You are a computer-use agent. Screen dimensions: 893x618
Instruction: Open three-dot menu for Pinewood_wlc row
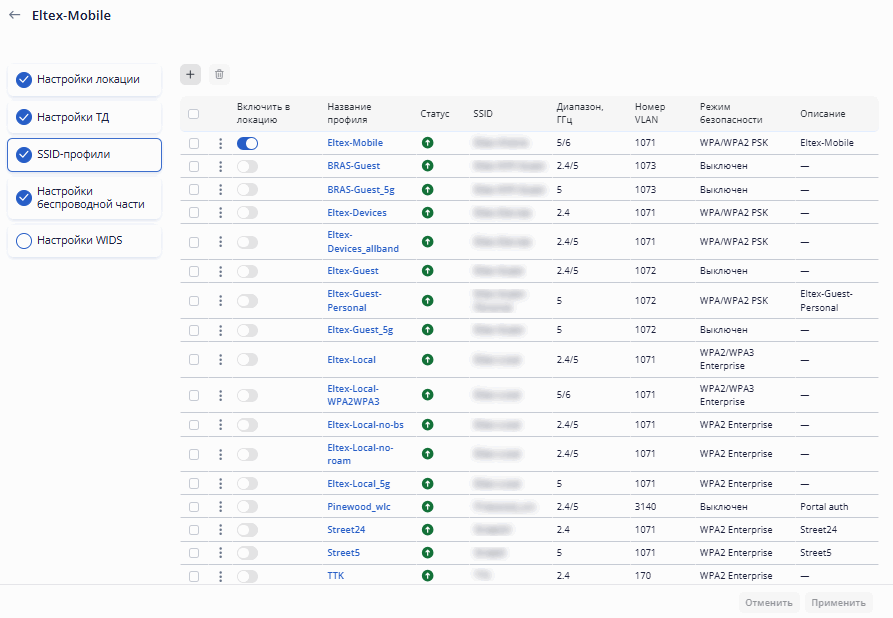click(220, 507)
